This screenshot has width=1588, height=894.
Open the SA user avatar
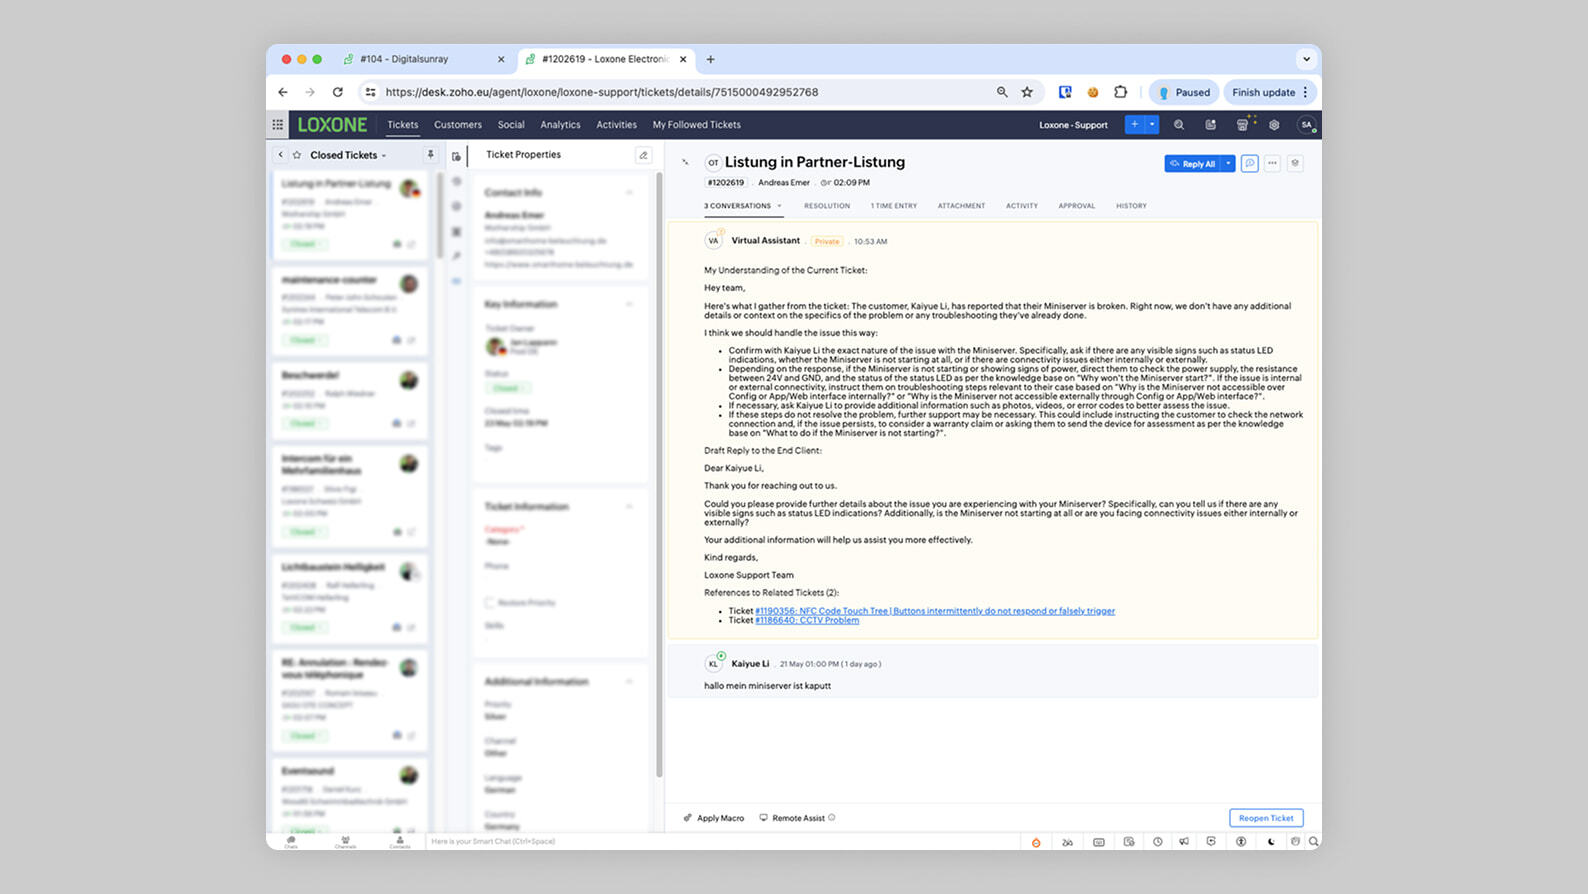click(x=1306, y=125)
